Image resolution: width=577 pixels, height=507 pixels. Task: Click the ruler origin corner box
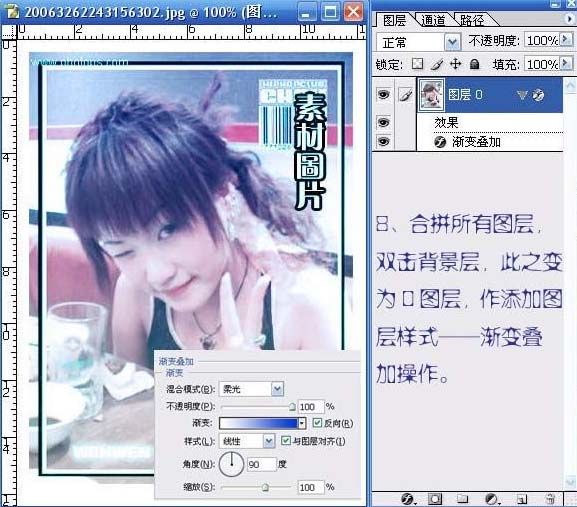coord(9,32)
